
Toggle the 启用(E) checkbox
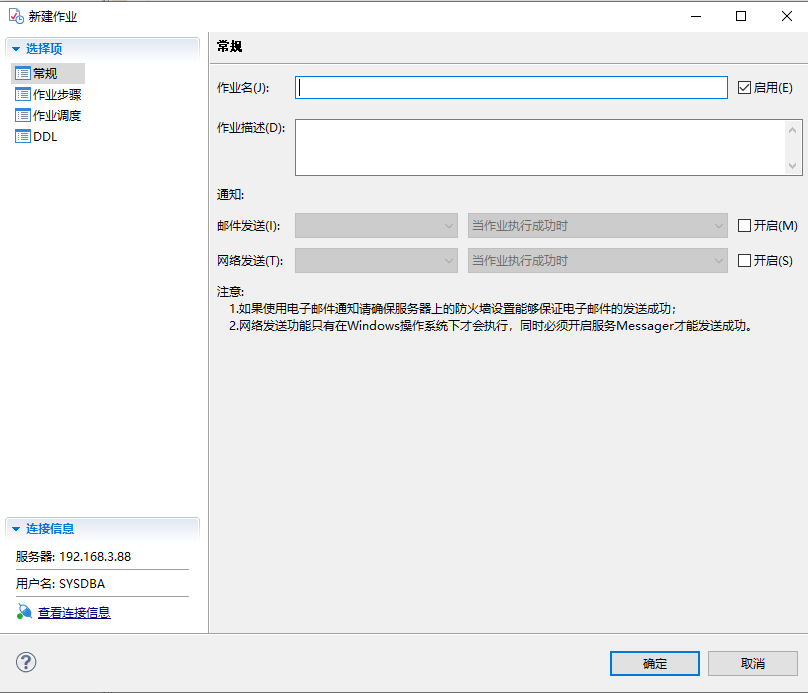tap(744, 88)
